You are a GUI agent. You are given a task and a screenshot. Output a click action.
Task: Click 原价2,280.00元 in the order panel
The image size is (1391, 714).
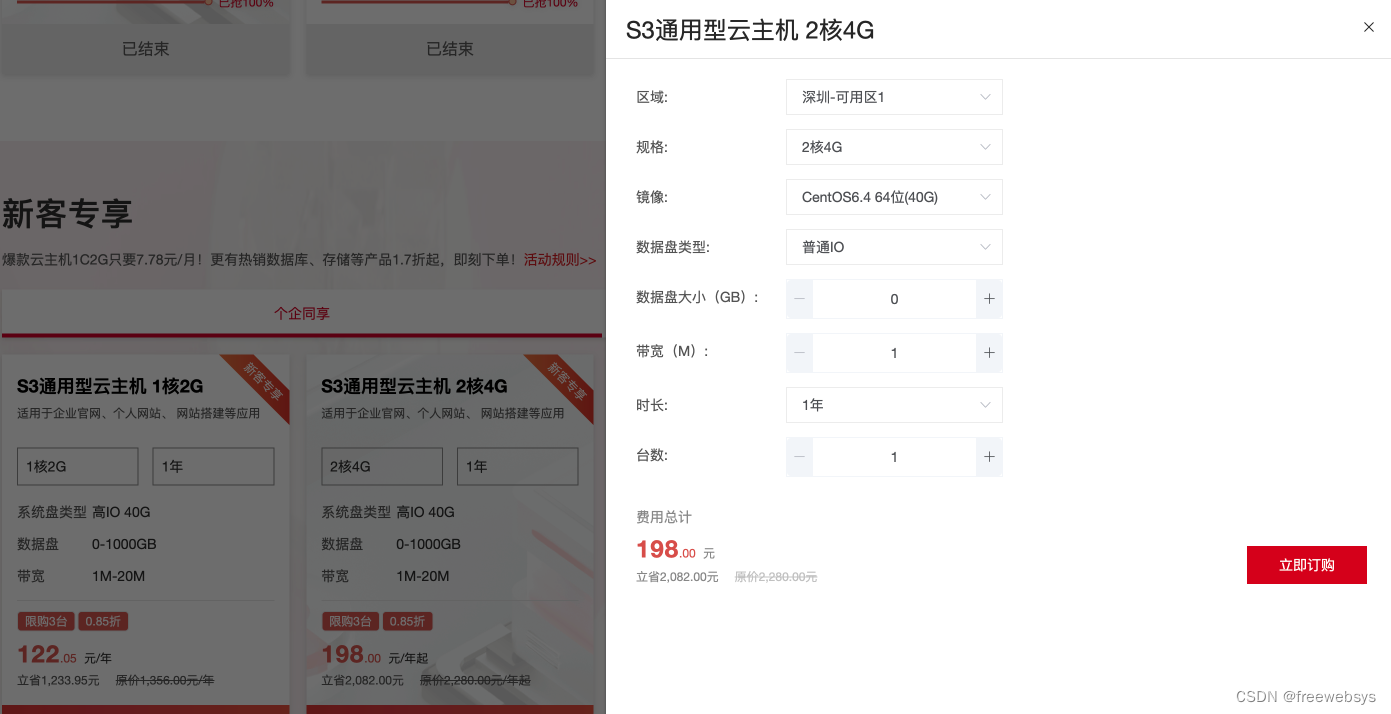(x=776, y=577)
